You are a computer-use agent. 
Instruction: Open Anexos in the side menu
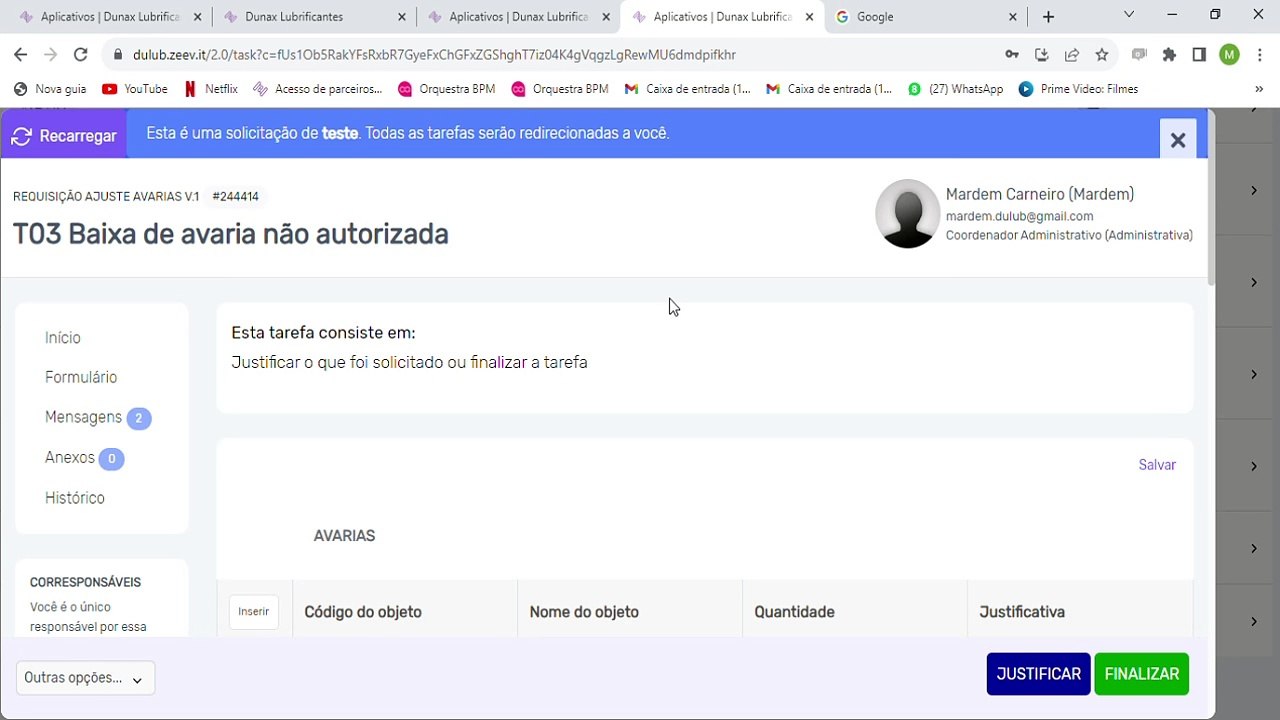84,458
